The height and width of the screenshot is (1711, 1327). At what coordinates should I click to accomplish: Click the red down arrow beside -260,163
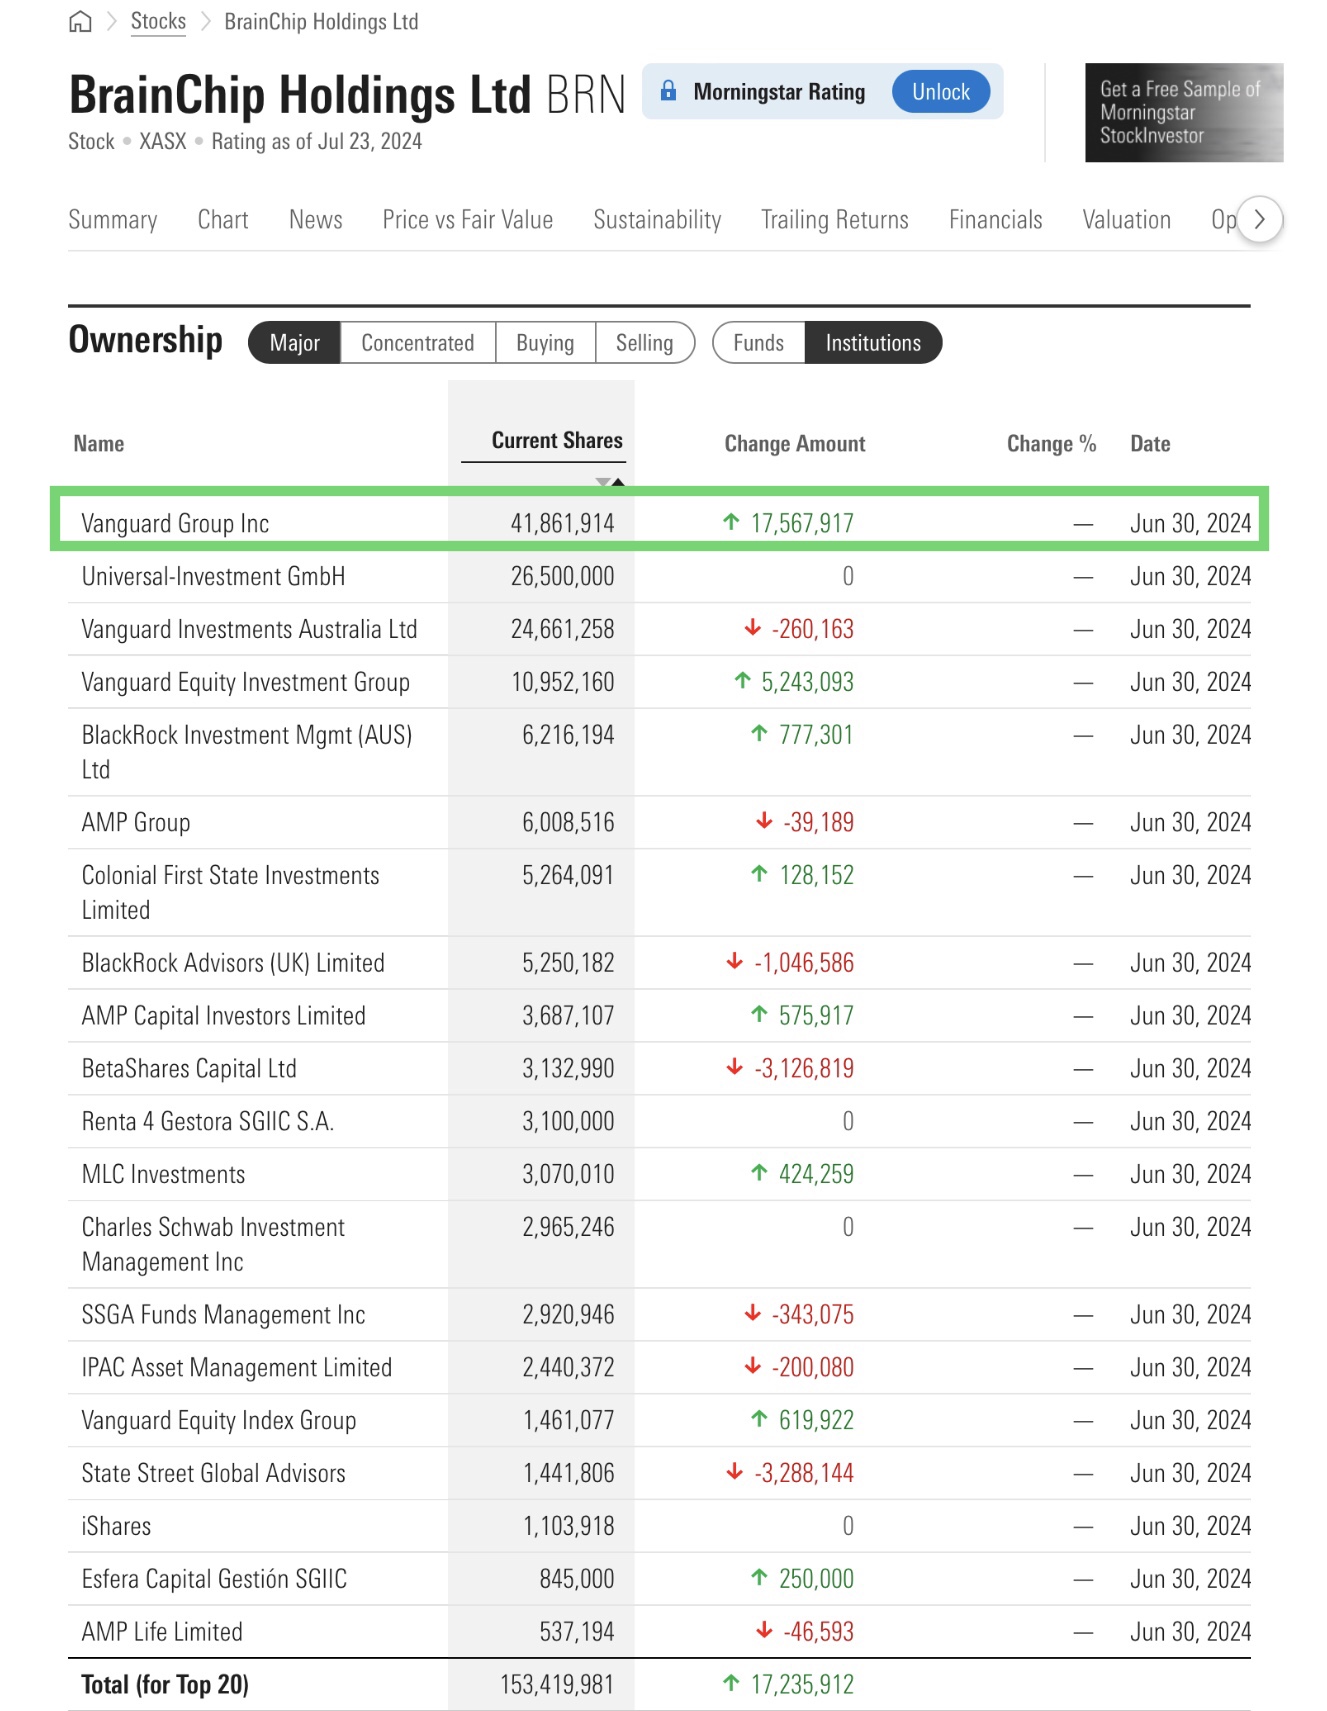[753, 628]
